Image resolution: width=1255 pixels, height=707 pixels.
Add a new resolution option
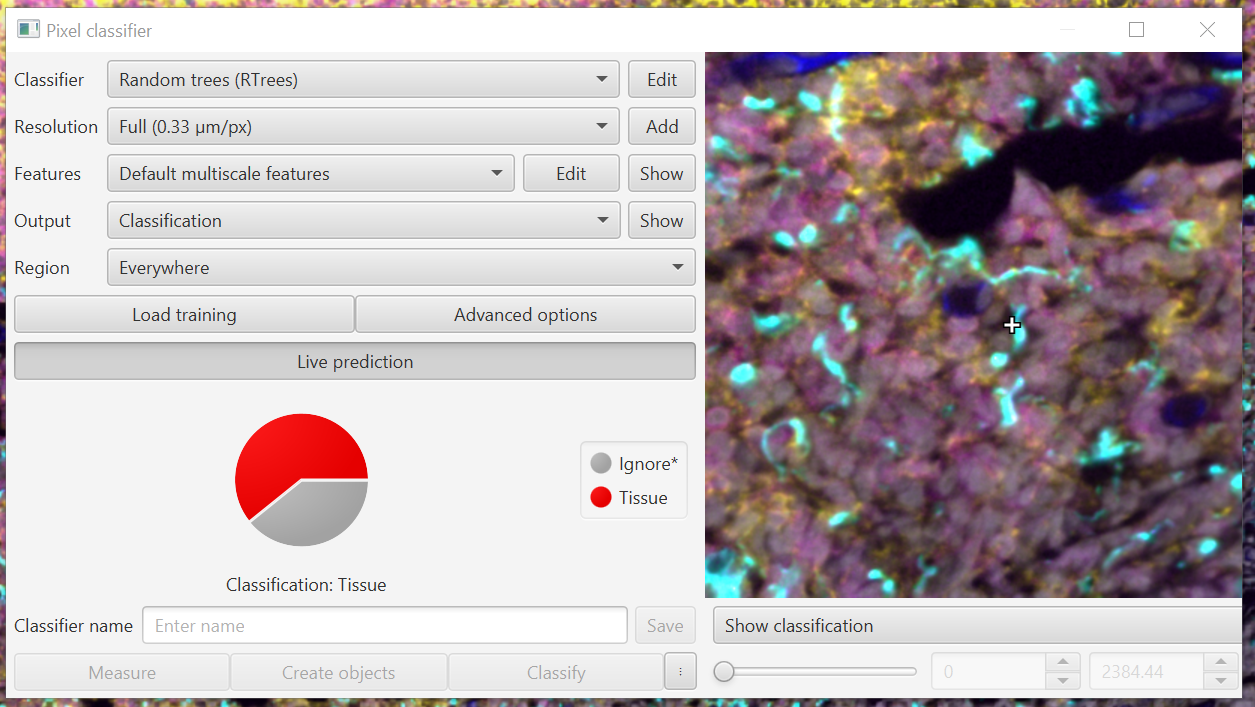[661, 127]
